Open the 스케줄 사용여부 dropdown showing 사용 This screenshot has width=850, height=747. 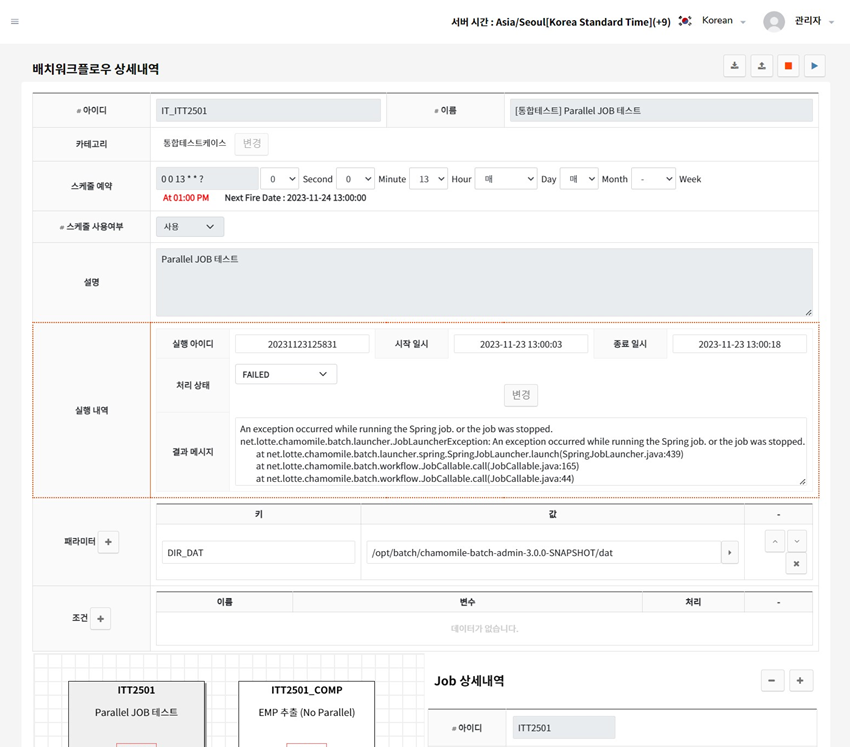coord(190,227)
